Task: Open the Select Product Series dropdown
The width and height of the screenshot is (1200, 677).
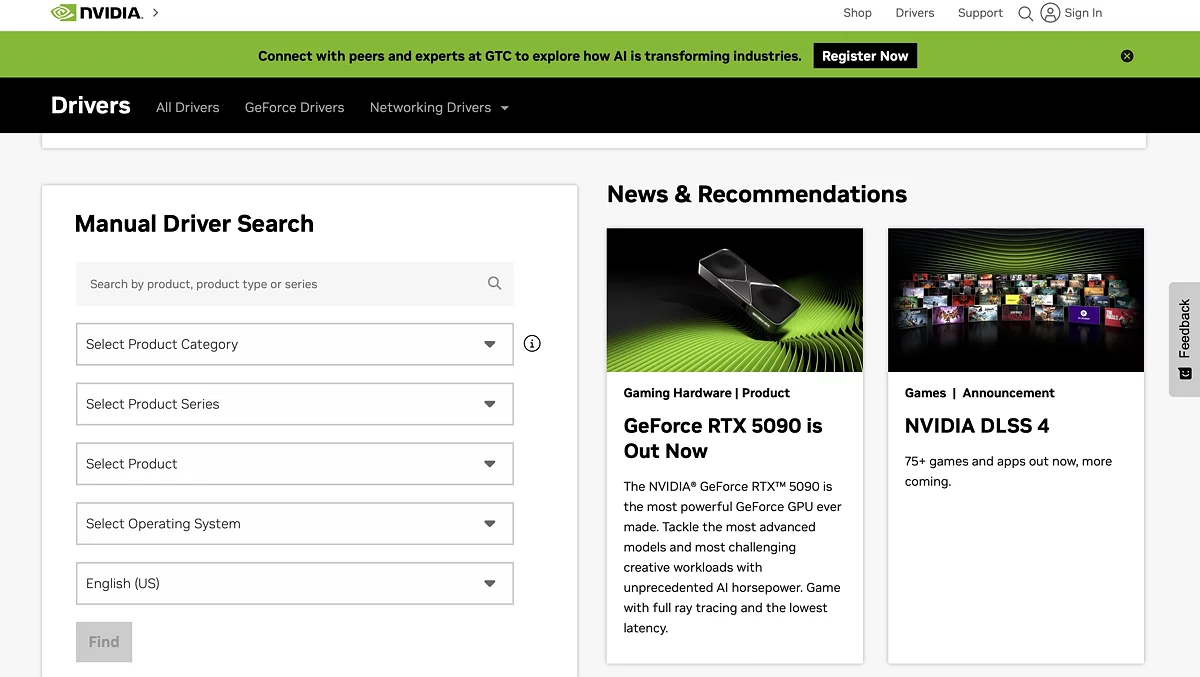Action: coord(295,404)
